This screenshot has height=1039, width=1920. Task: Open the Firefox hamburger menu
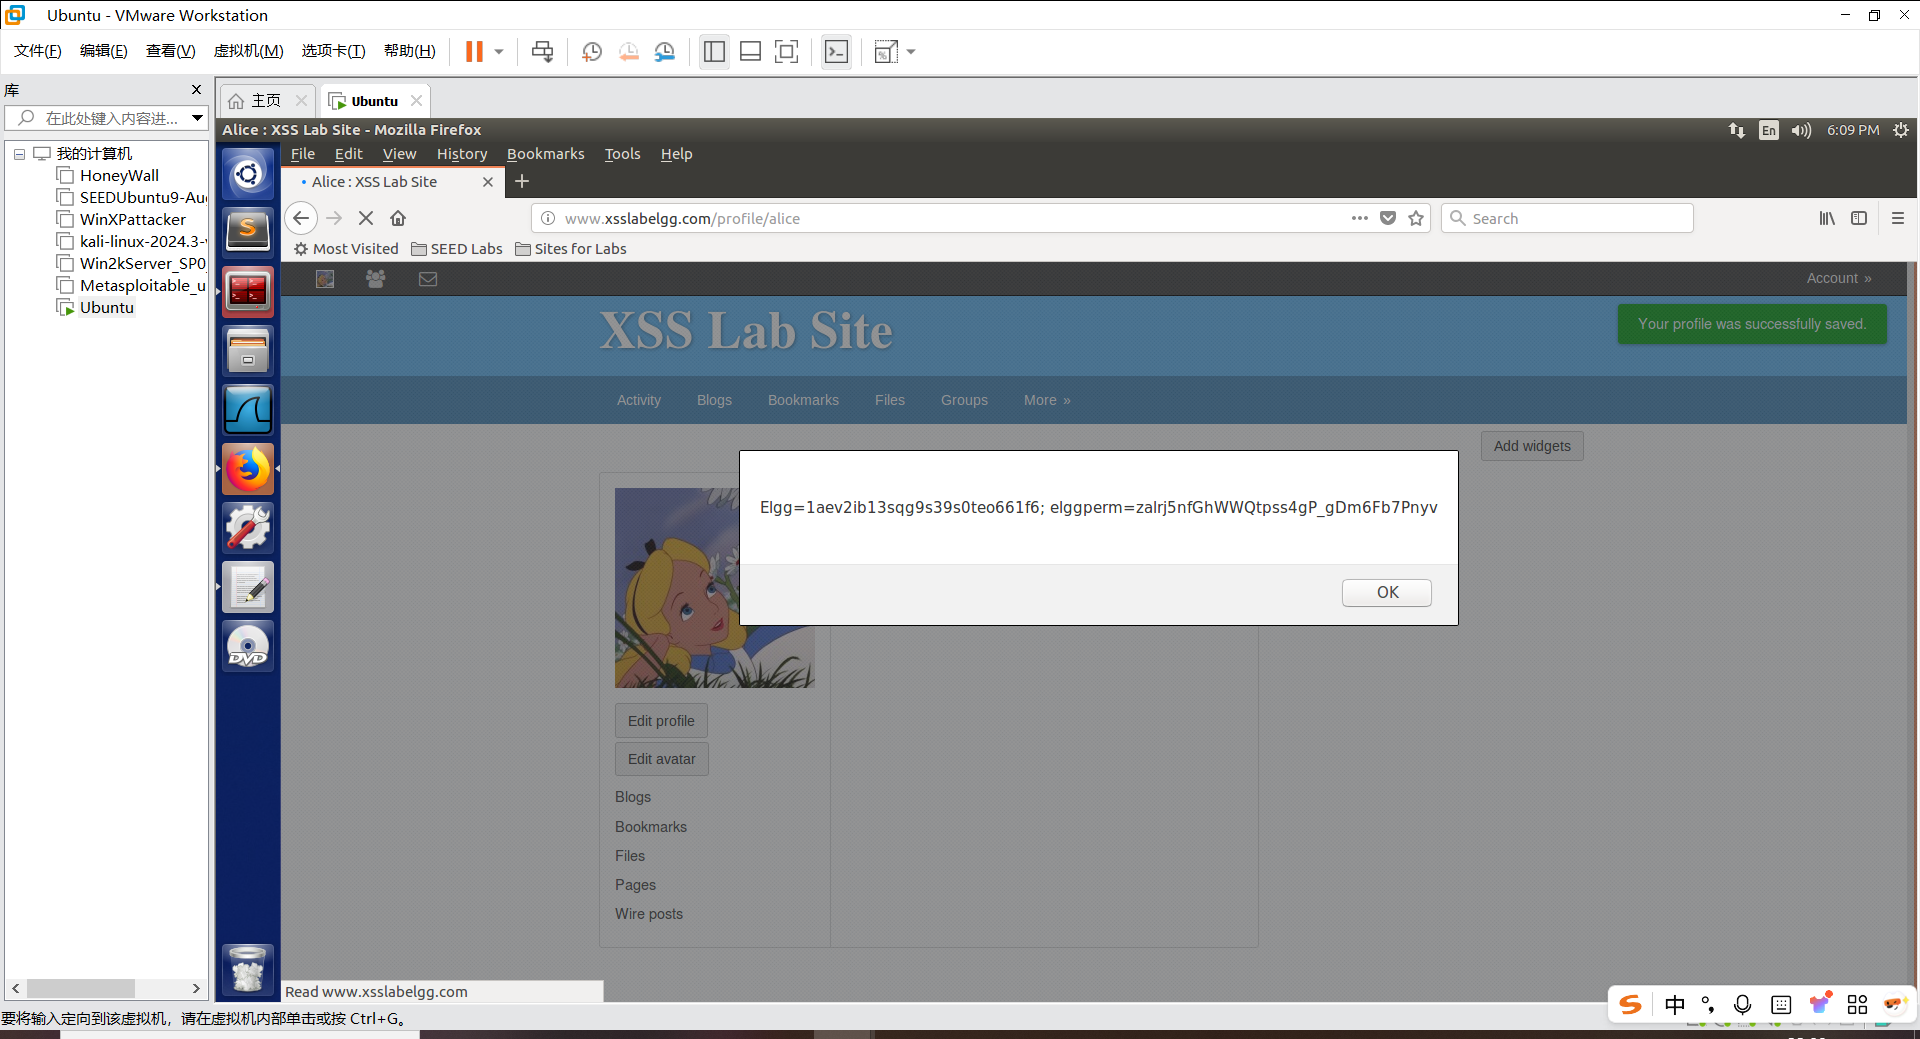click(x=1897, y=218)
